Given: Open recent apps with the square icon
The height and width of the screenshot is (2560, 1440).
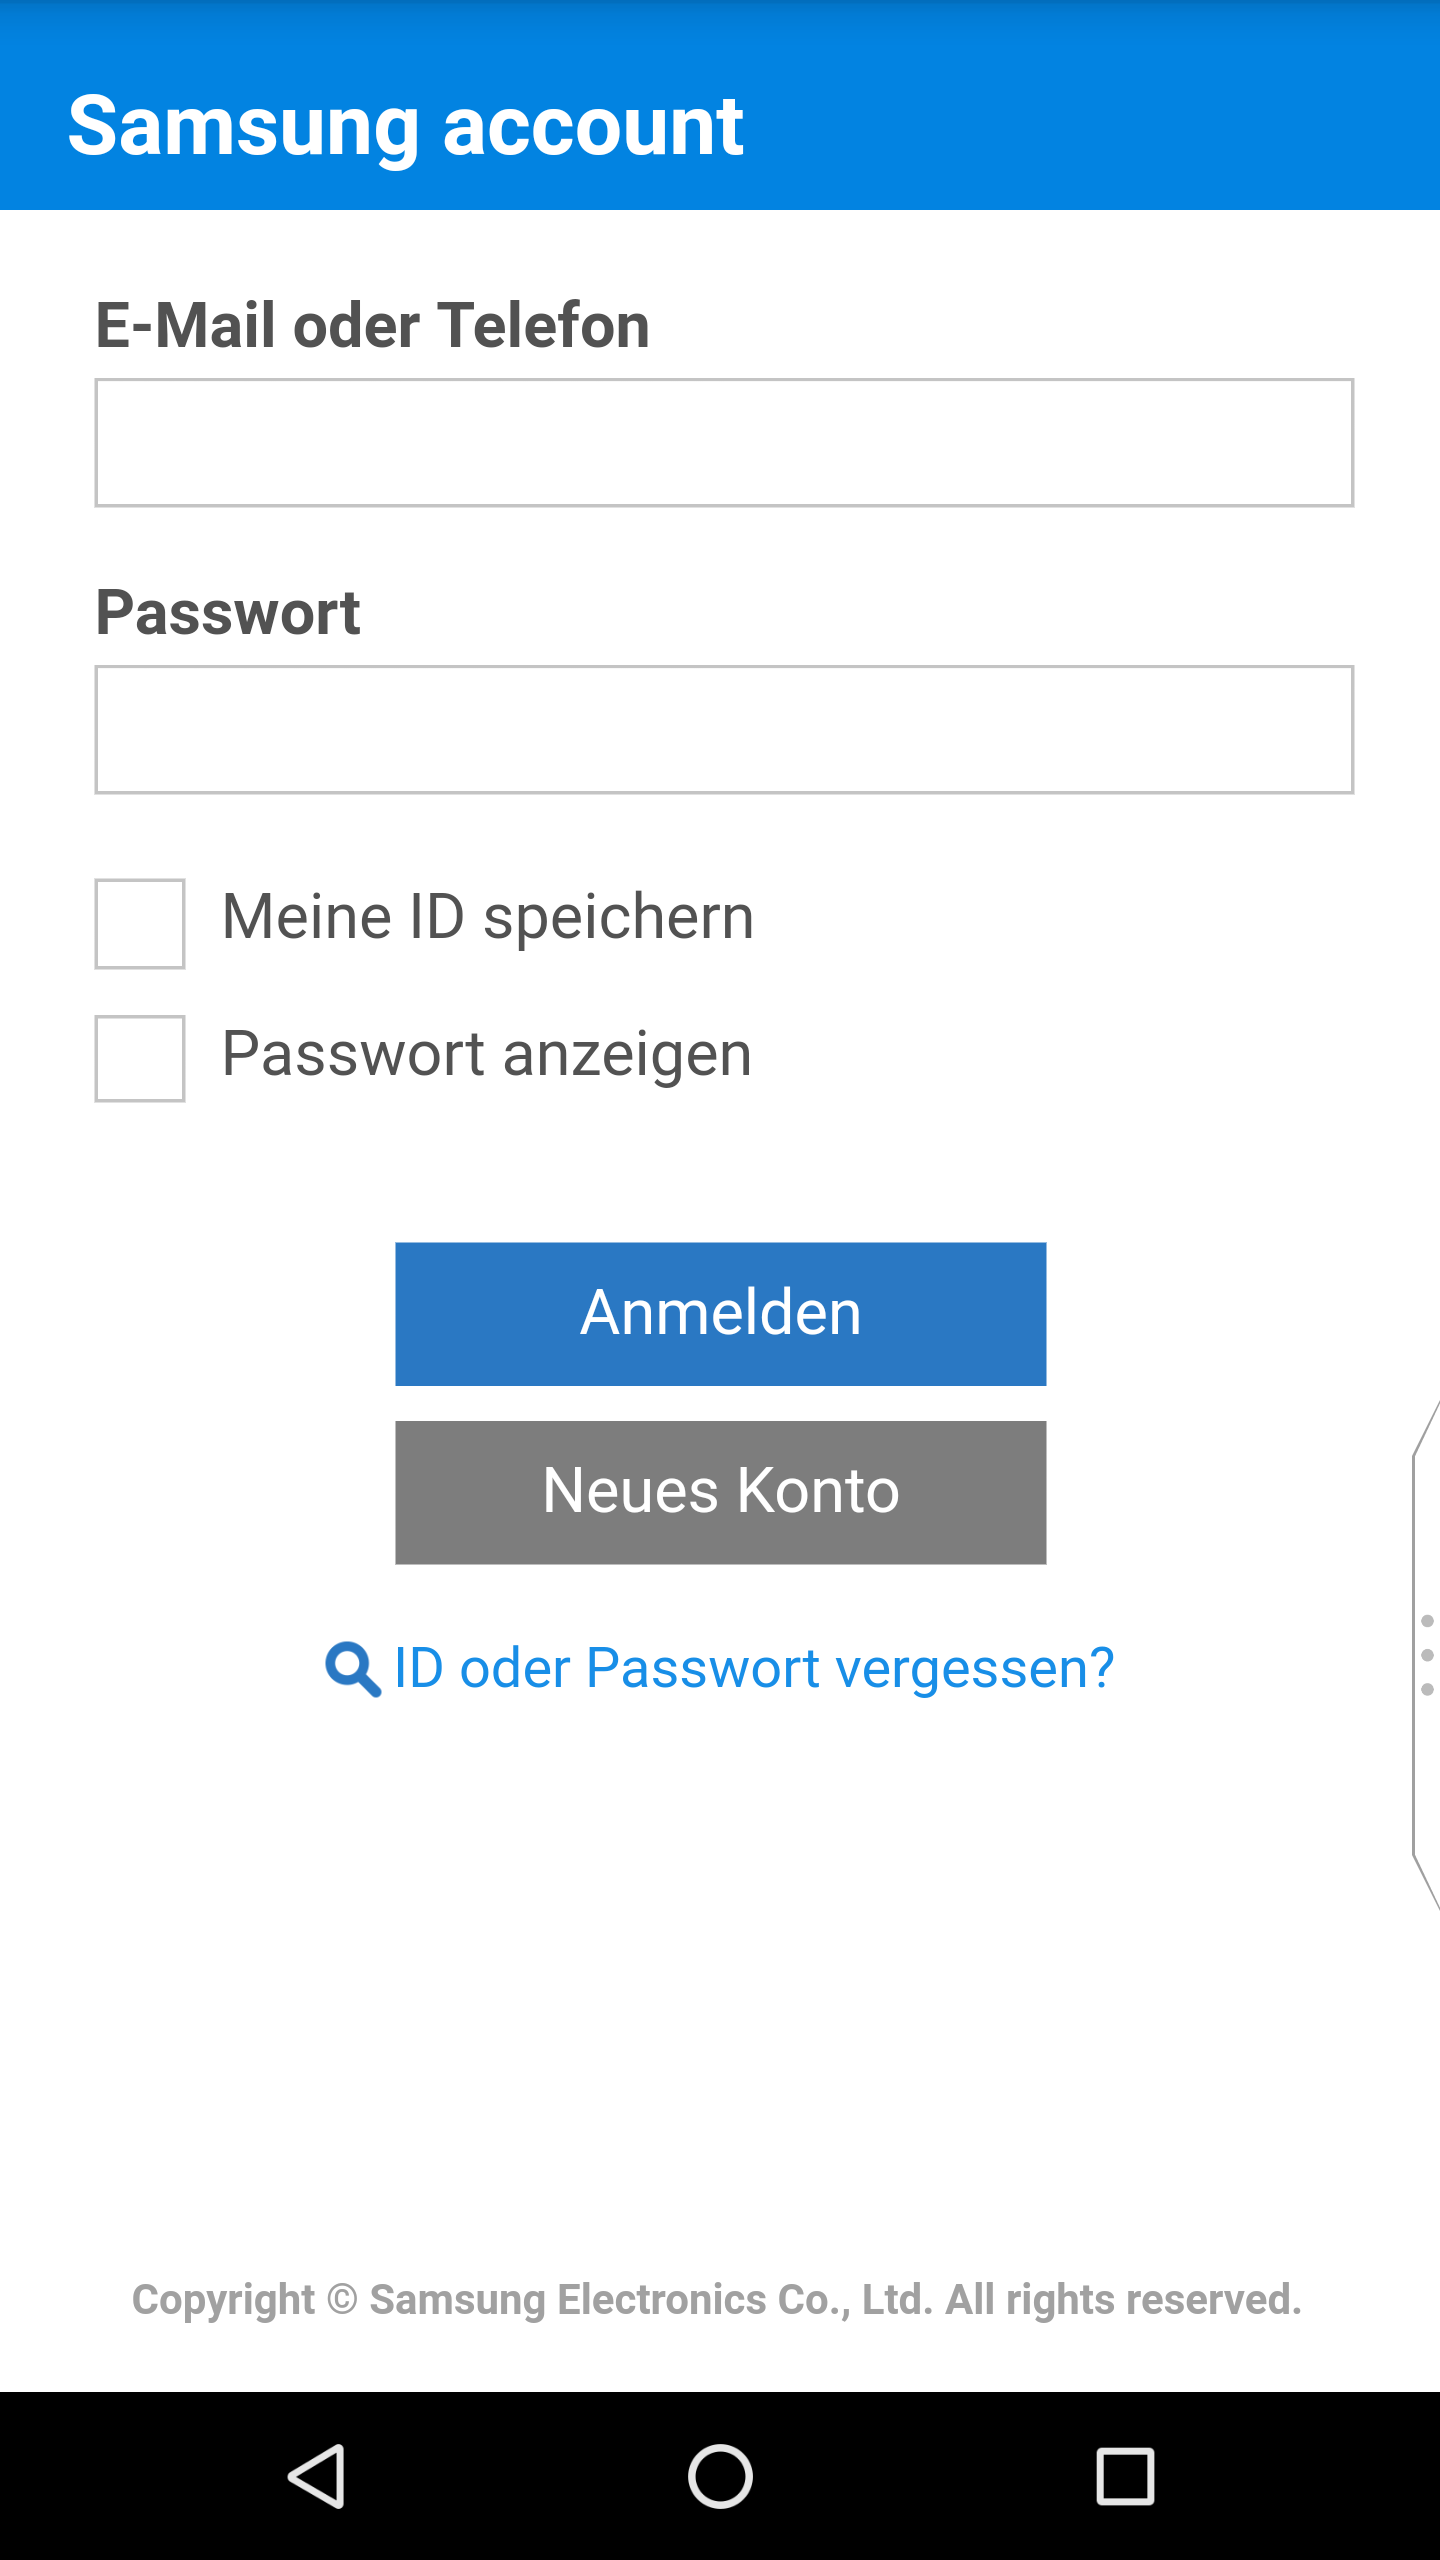Looking at the screenshot, I should point(1125,2476).
